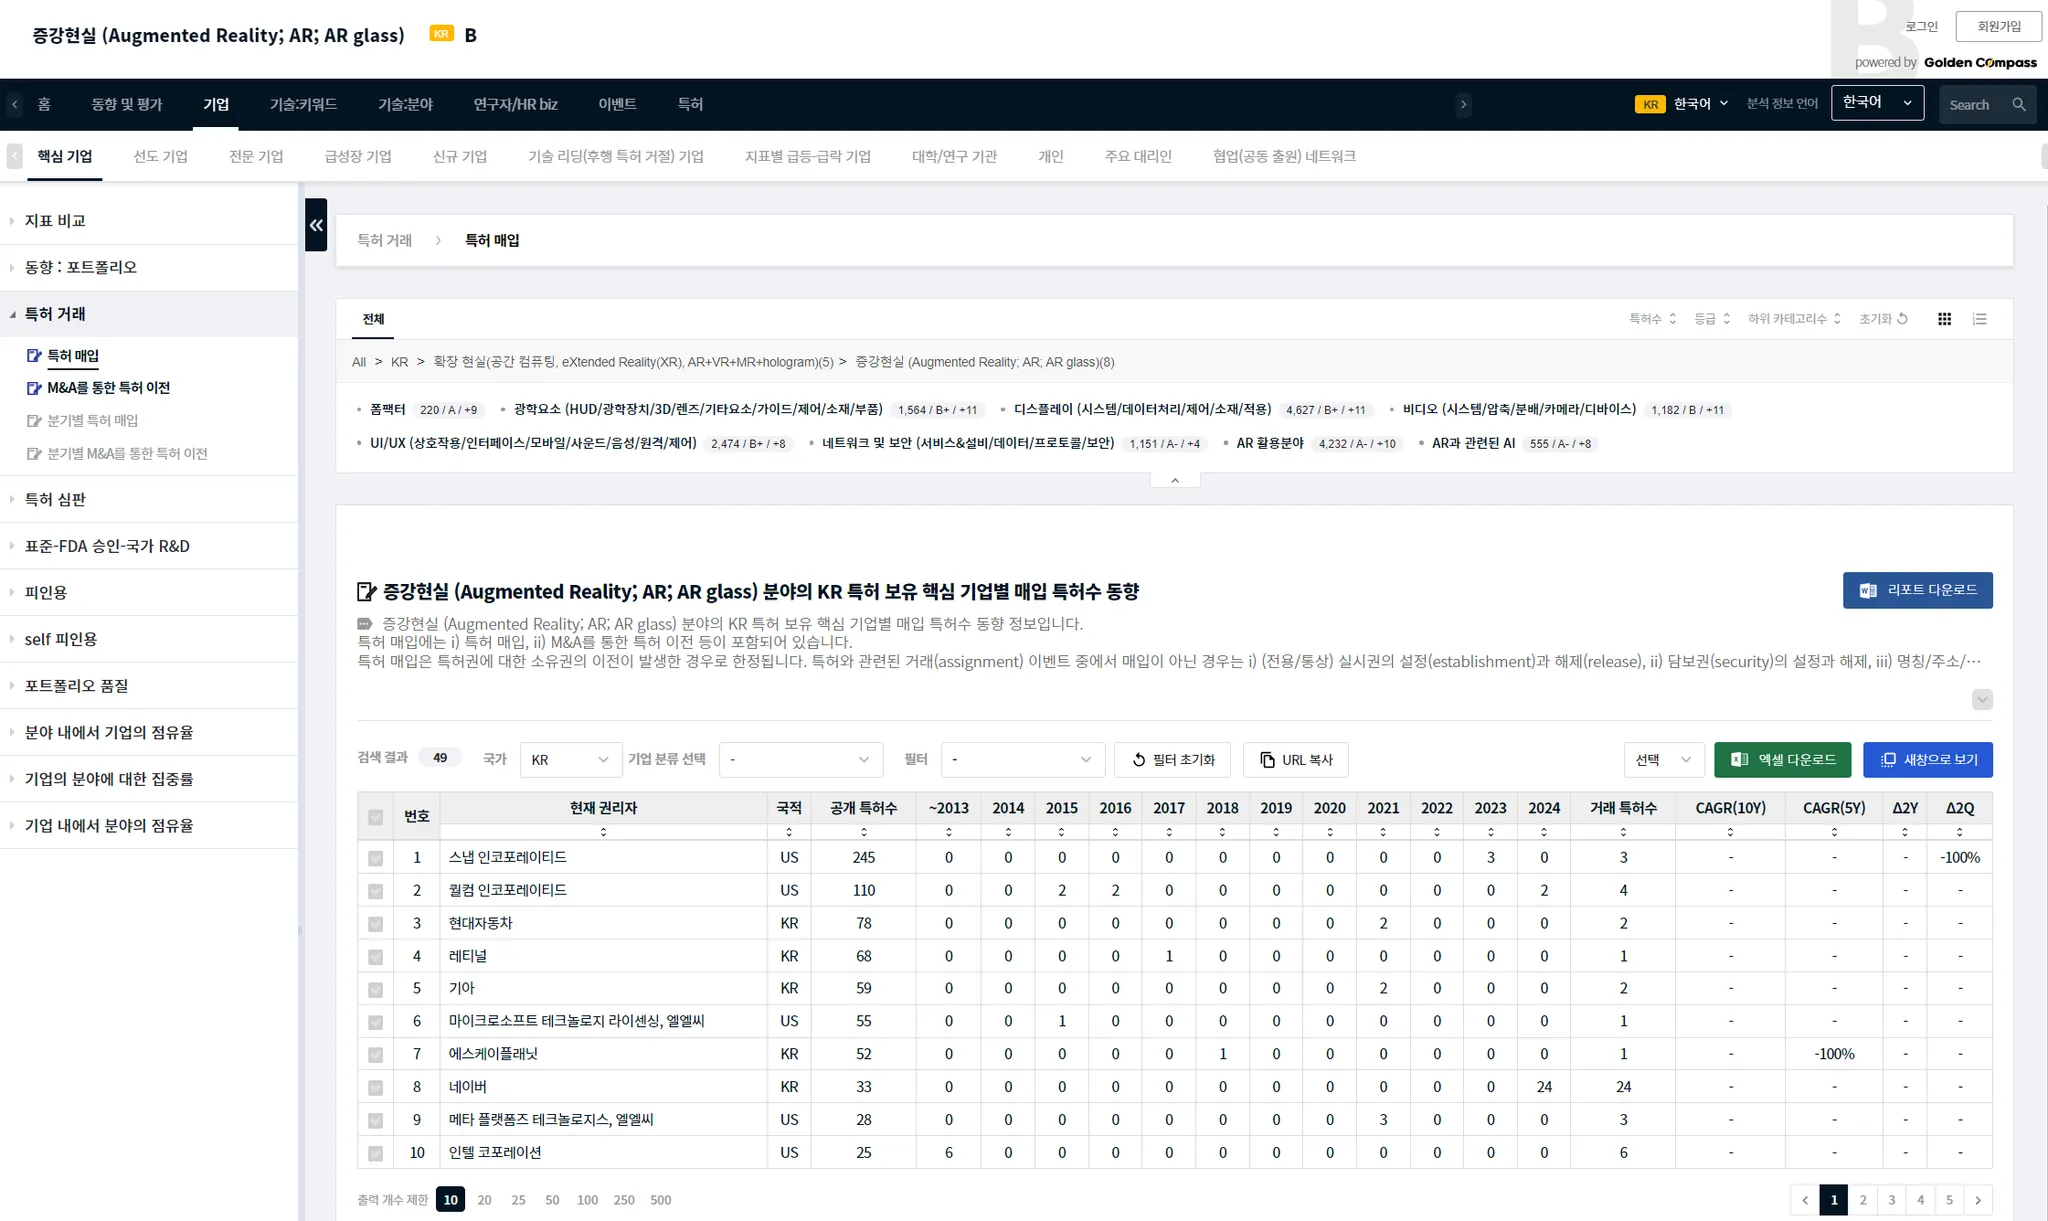Reset sorting with 초기화 icon

pos(1883,319)
